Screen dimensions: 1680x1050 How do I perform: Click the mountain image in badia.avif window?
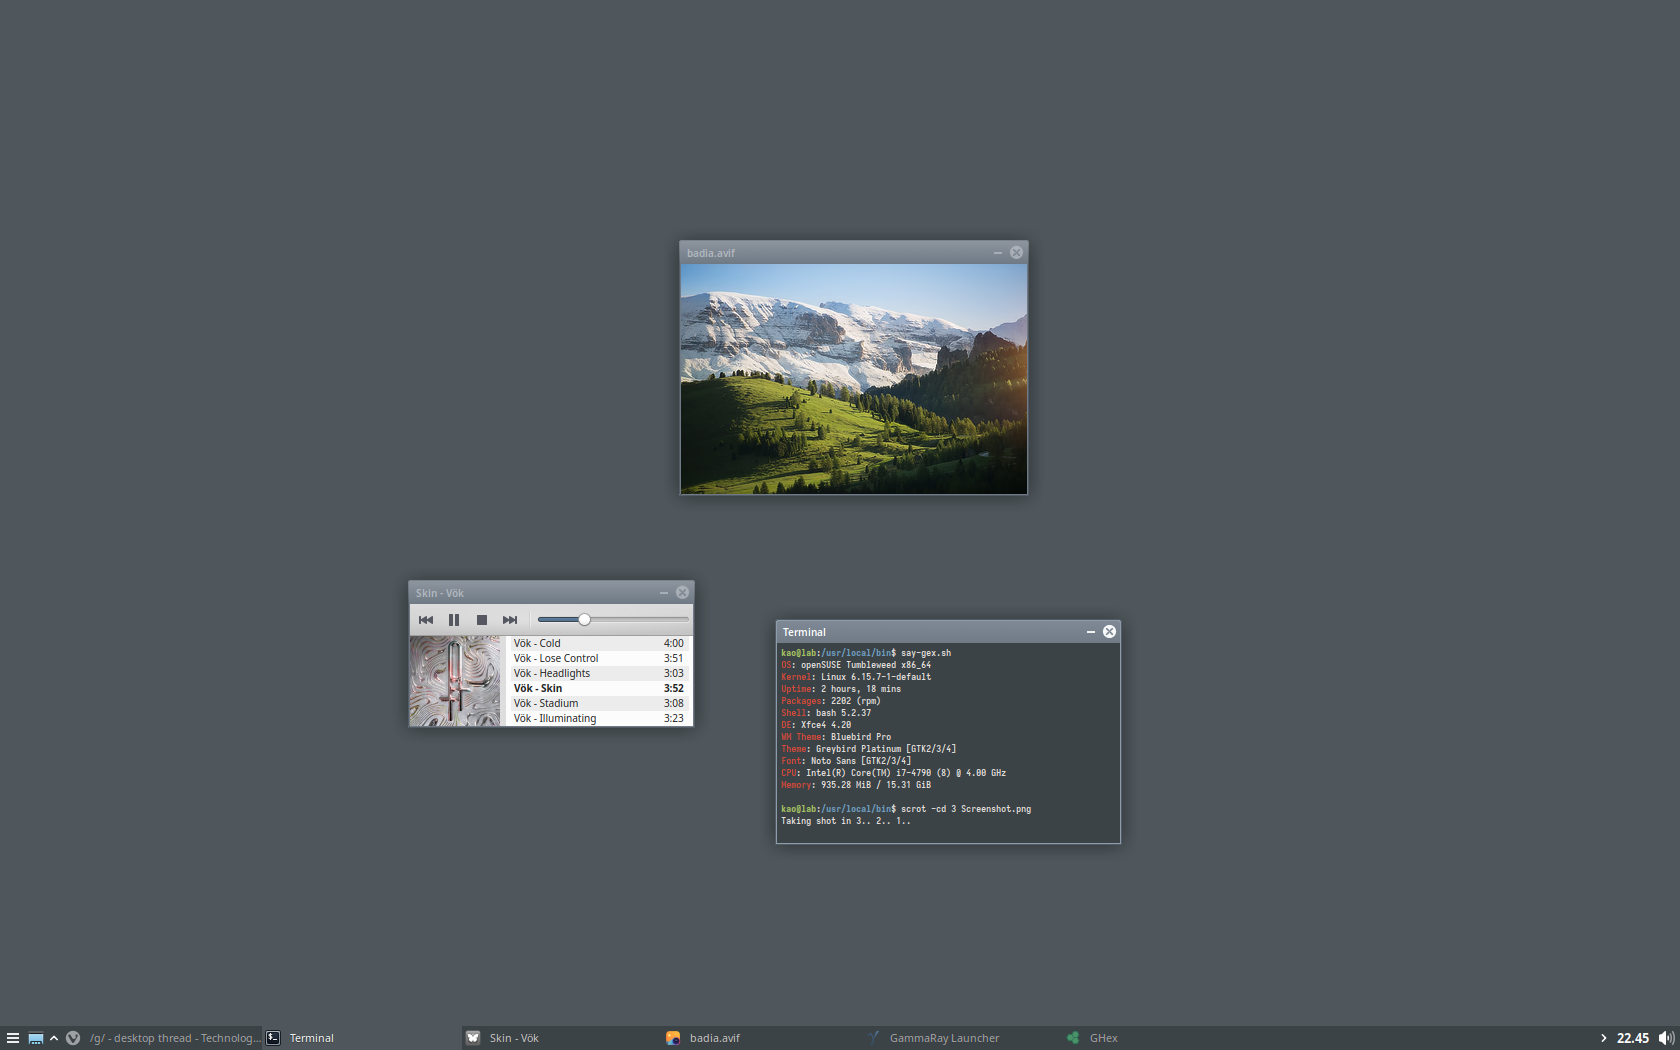[854, 379]
